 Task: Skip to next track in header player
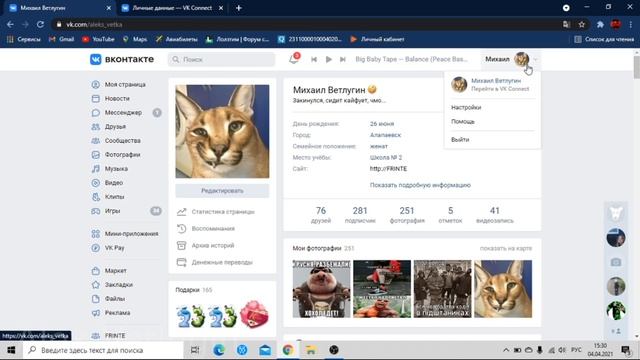[x=343, y=59]
